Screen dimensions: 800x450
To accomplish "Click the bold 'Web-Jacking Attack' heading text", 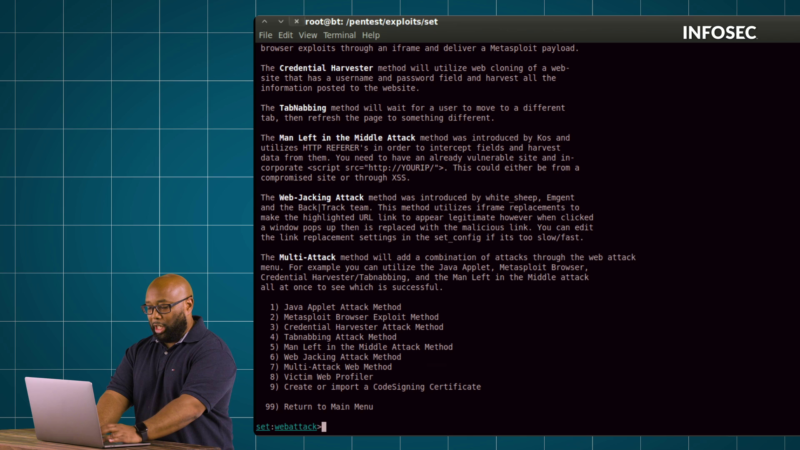I will click(x=321, y=197).
